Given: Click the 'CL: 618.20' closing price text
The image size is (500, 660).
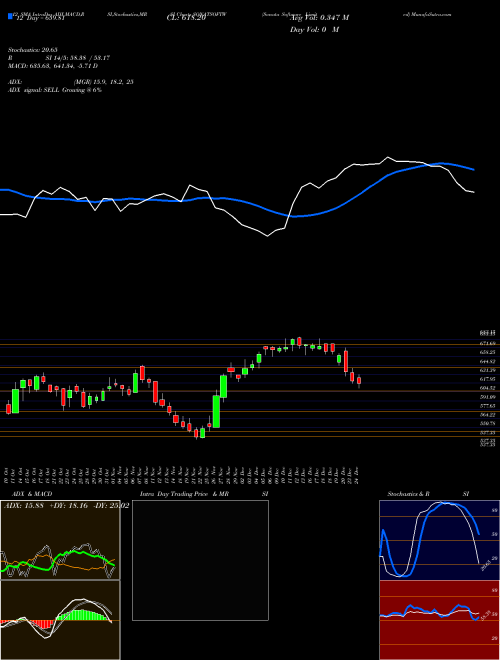Looking at the screenshot, I should (186, 18).
